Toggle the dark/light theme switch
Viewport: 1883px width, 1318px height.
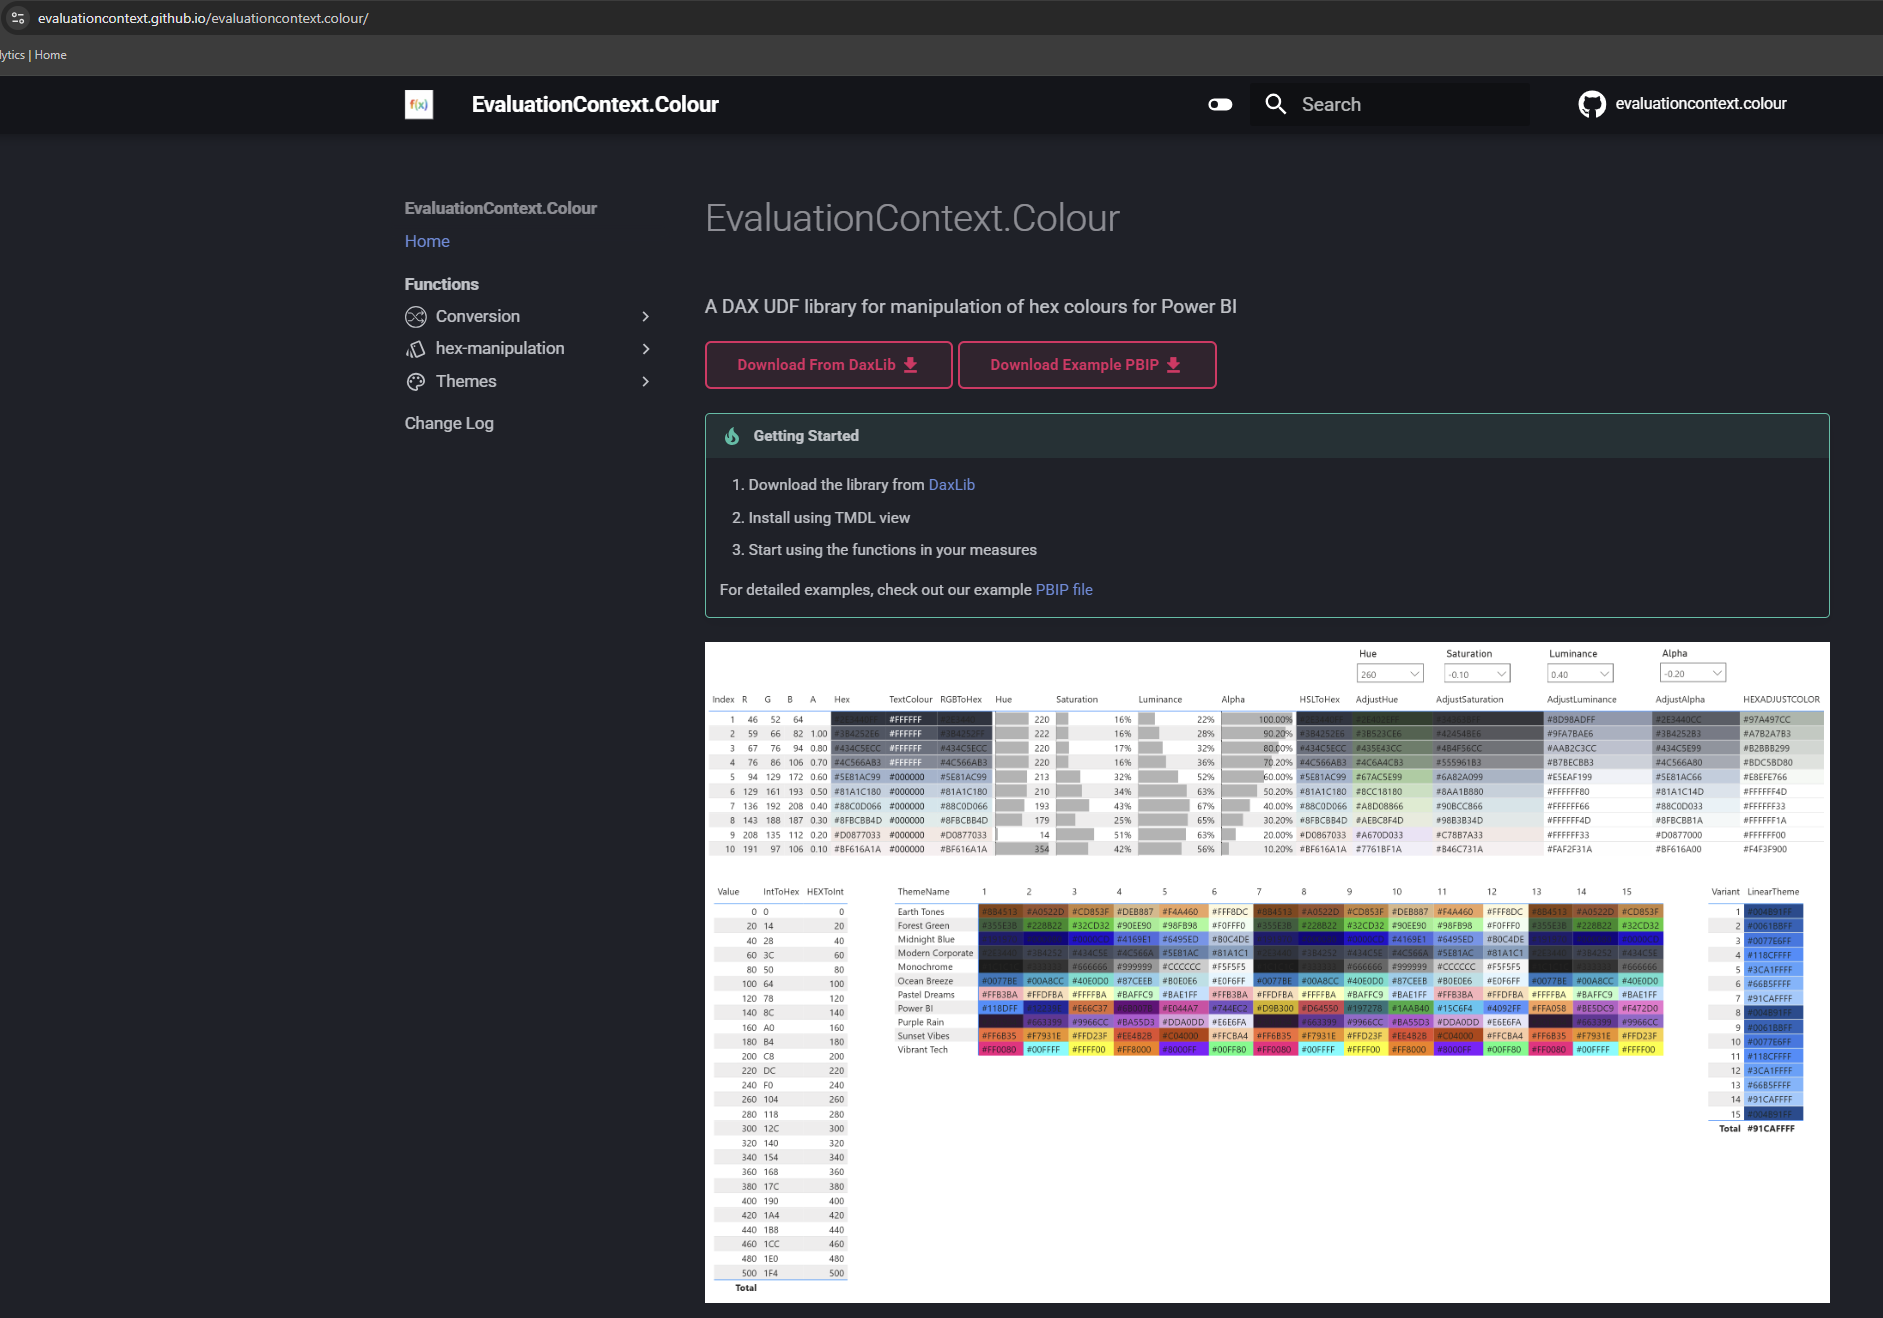pyautogui.click(x=1220, y=104)
